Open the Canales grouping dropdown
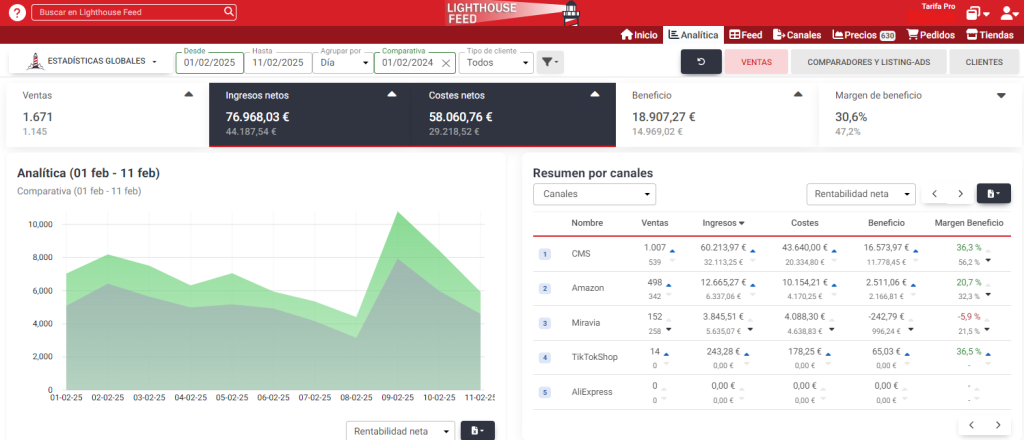Screen dimensions: 1024x440 pos(594,194)
